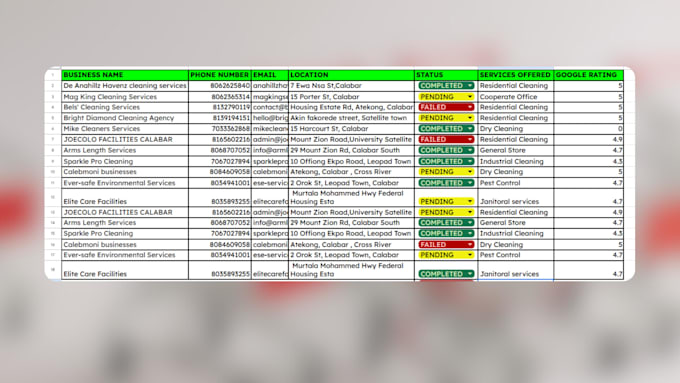The image size is (680, 383).
Task: Select the PHONE NUMBER header cell
Action: [x=220, y=75]
